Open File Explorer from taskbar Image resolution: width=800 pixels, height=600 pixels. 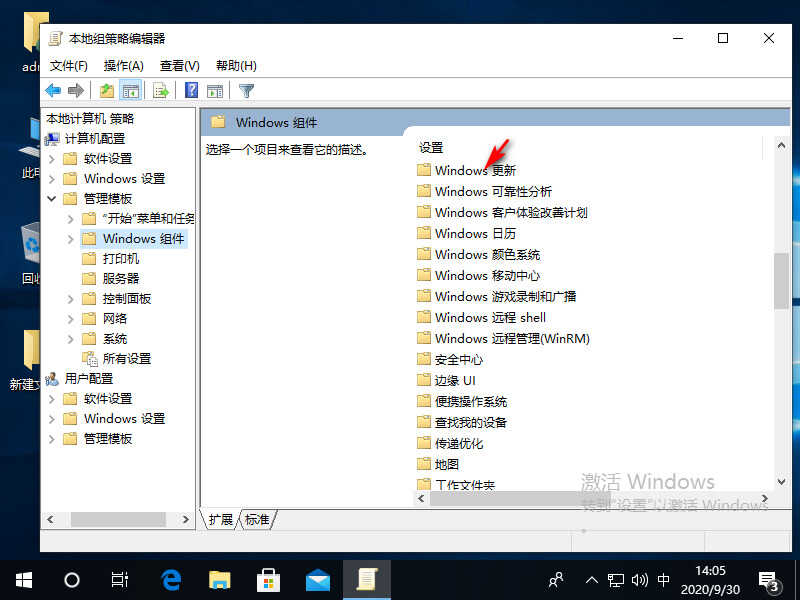point(220,580)
